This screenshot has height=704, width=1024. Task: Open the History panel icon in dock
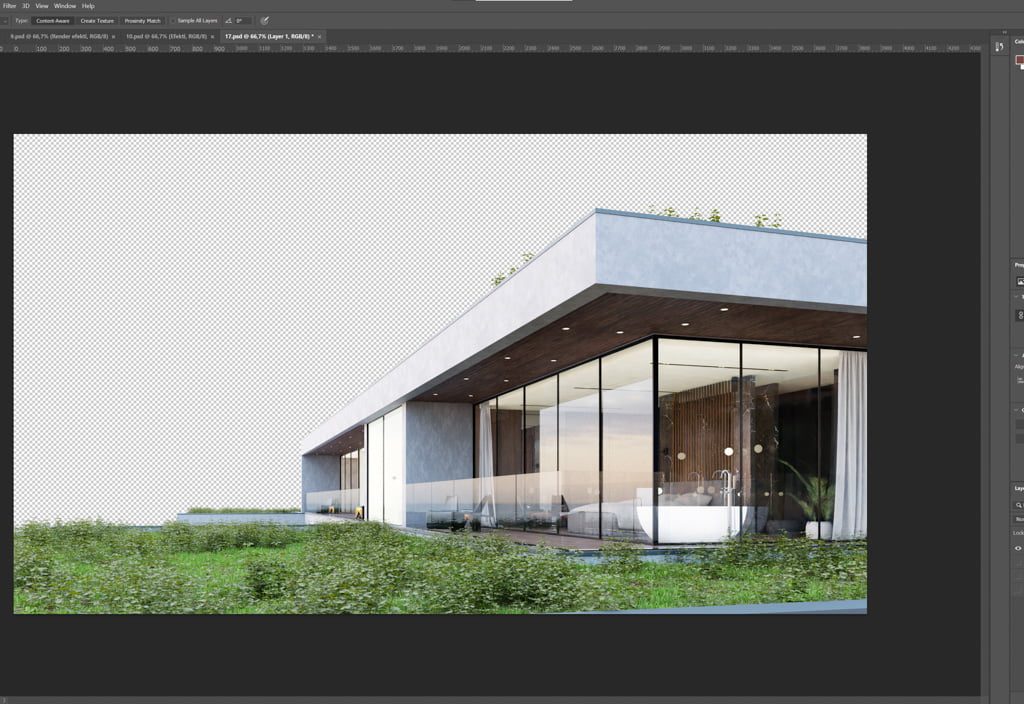click(x=999, y=47)
